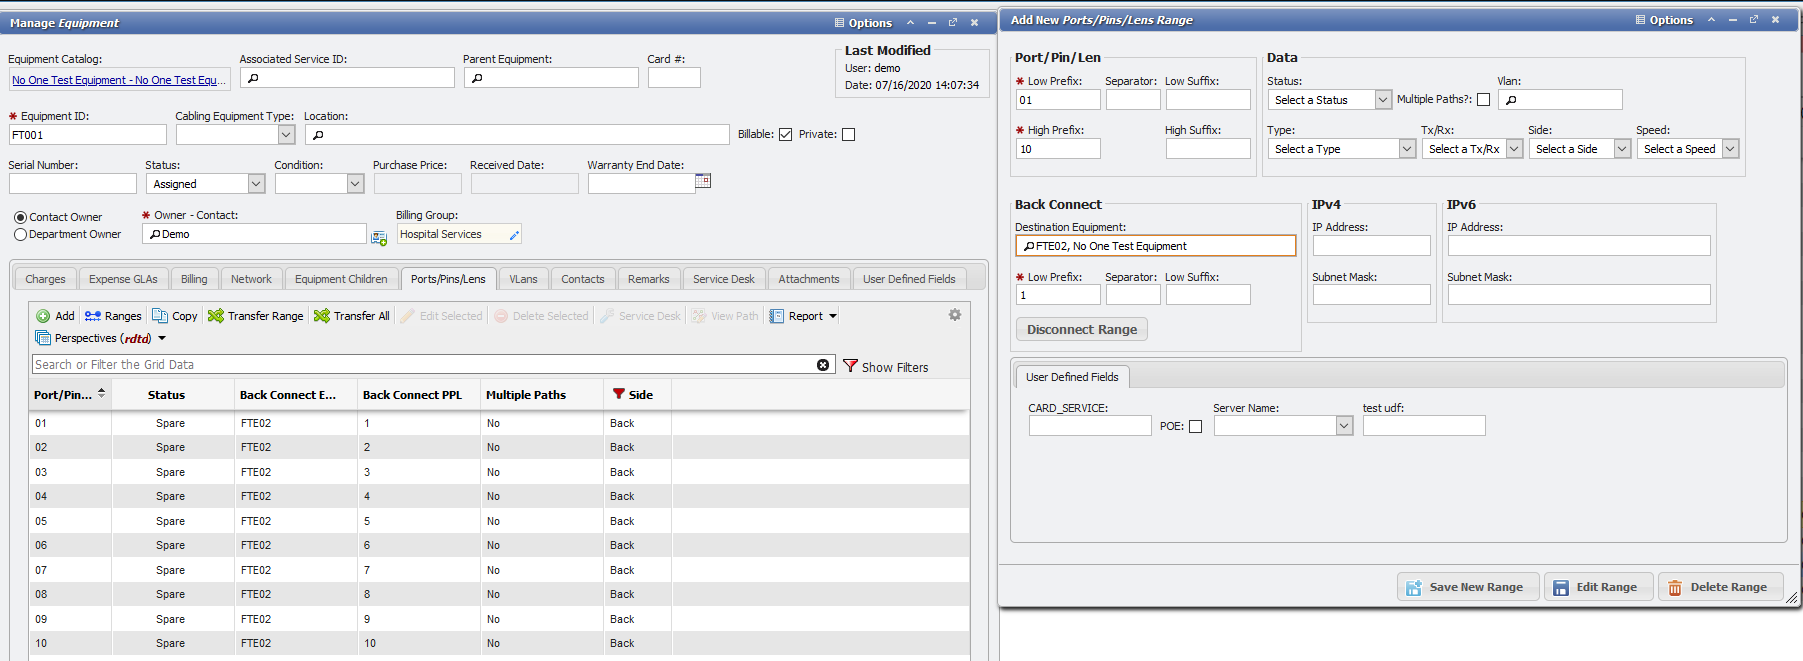Open the Select a Speed dropdown
Screen dimensions: 1803x661
pyautogui.click(x=1731, y=149)
